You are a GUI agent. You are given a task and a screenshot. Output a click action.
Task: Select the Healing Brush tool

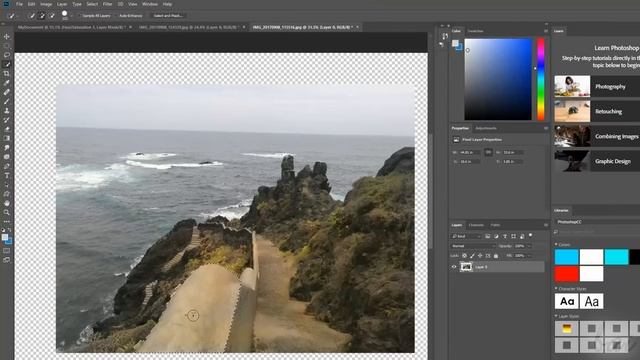pos(7,92)
